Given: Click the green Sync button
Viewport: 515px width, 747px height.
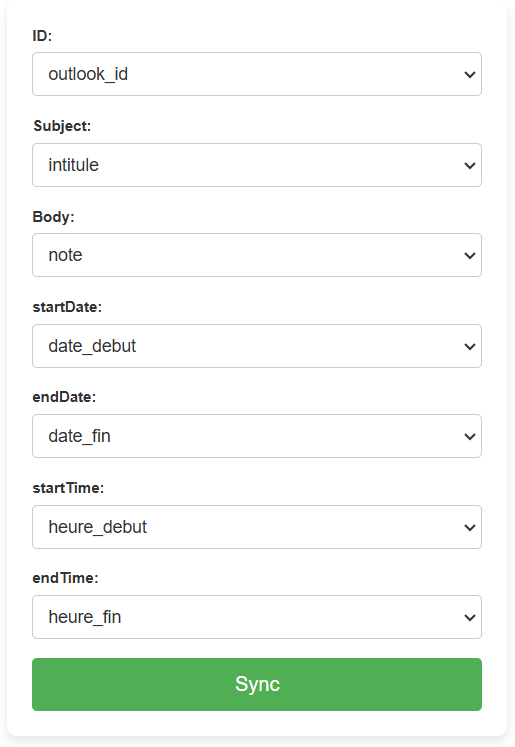Looking at the screenshot, I should coord(257,684).
